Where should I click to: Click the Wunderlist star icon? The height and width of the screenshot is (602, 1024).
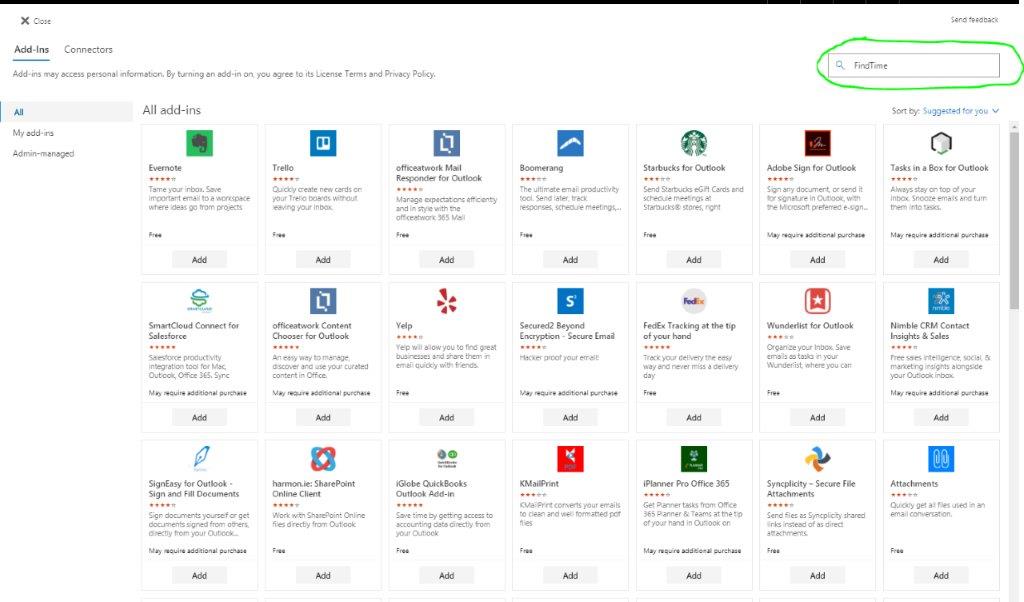click(818, 301)
